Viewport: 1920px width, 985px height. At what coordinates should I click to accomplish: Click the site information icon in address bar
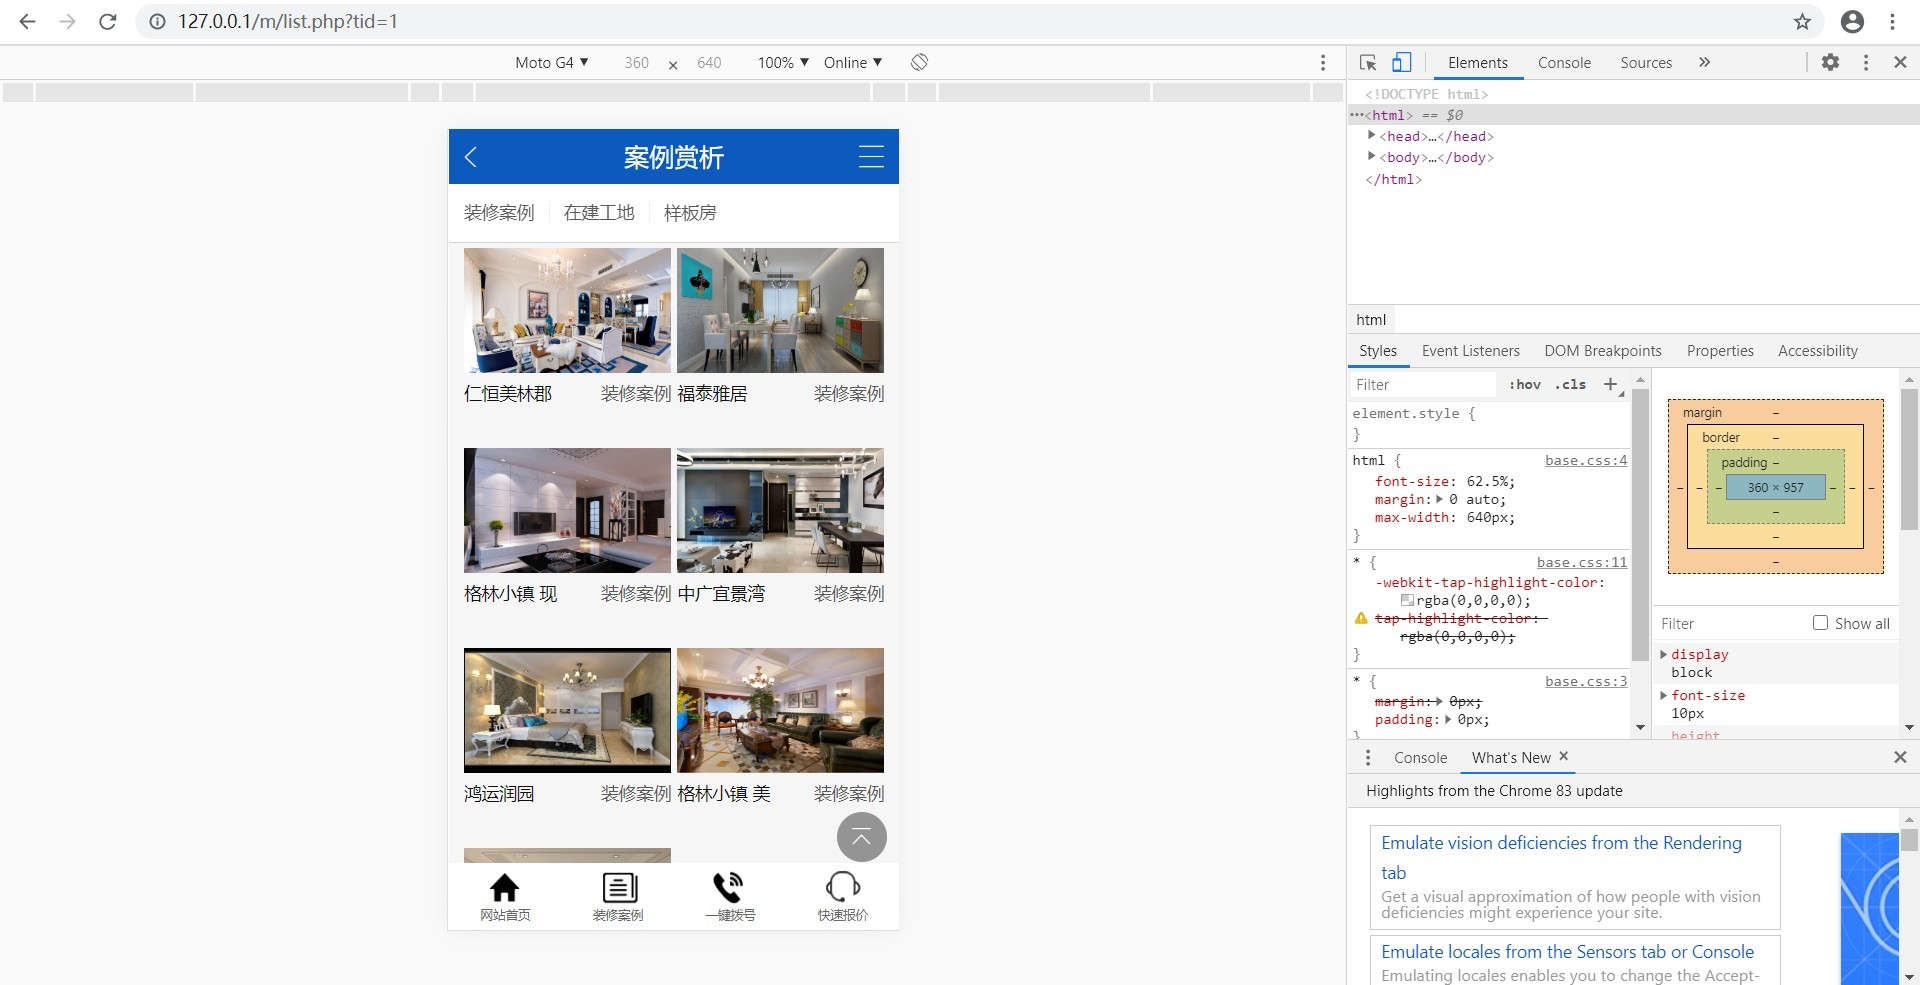click(x=157, y=21)
